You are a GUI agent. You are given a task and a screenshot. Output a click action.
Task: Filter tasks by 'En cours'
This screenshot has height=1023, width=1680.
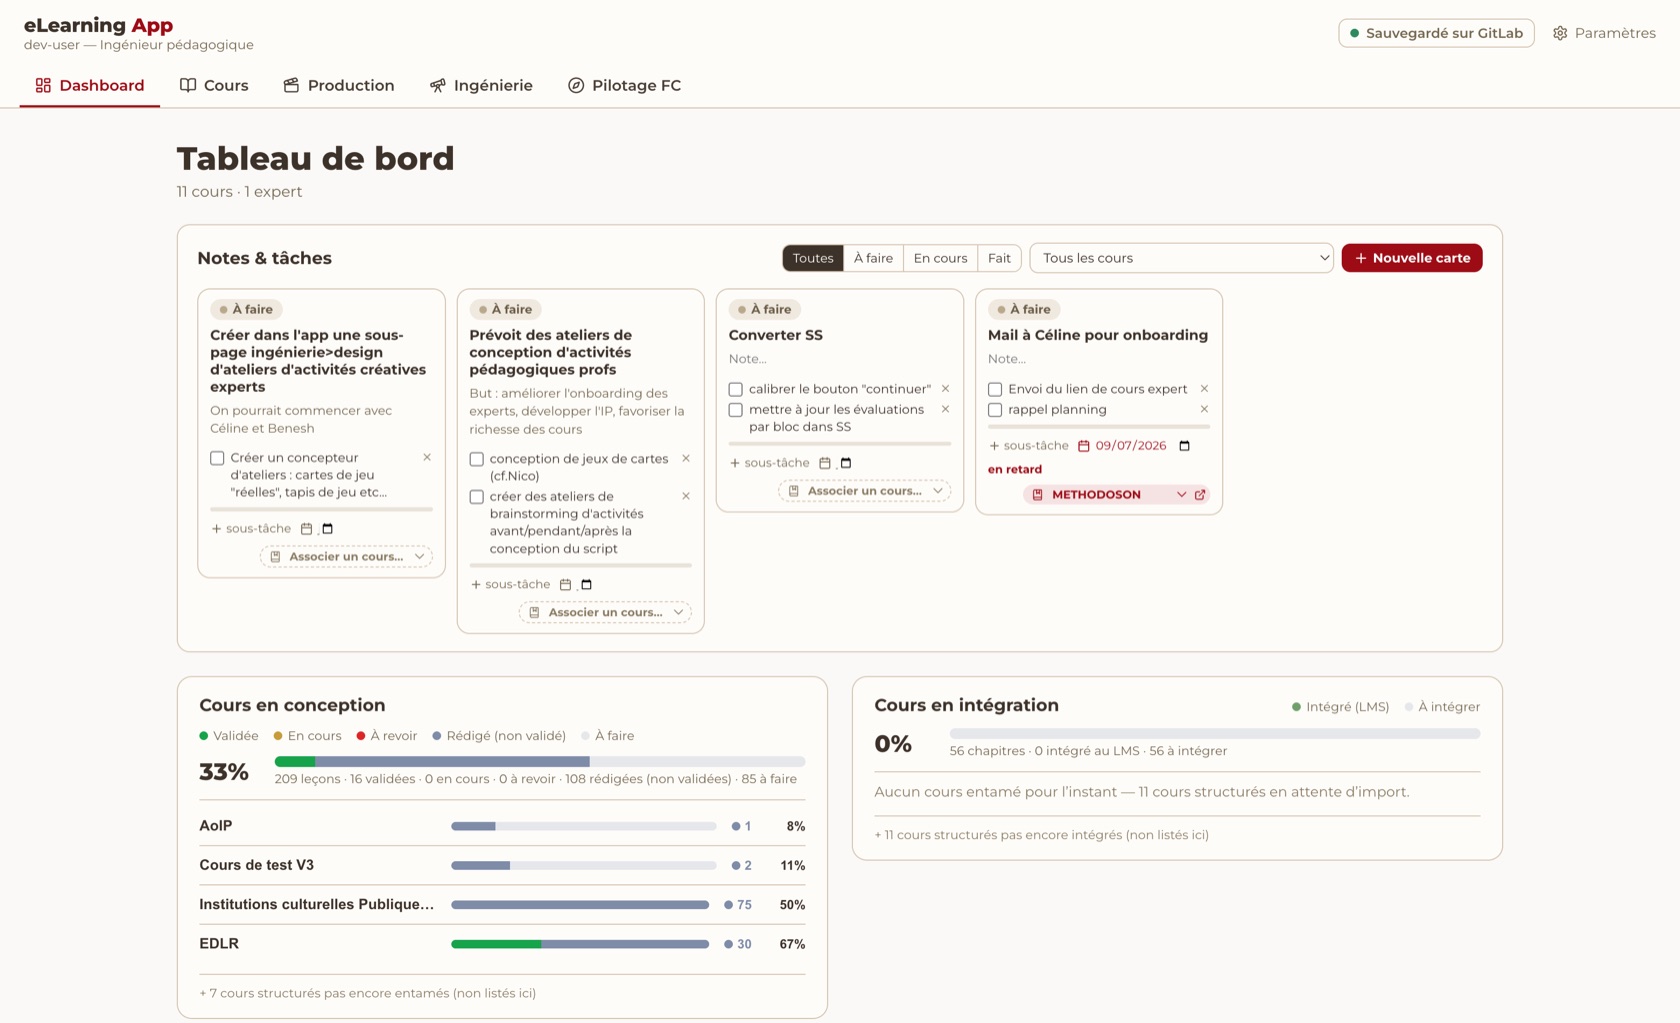pos(940,258)
